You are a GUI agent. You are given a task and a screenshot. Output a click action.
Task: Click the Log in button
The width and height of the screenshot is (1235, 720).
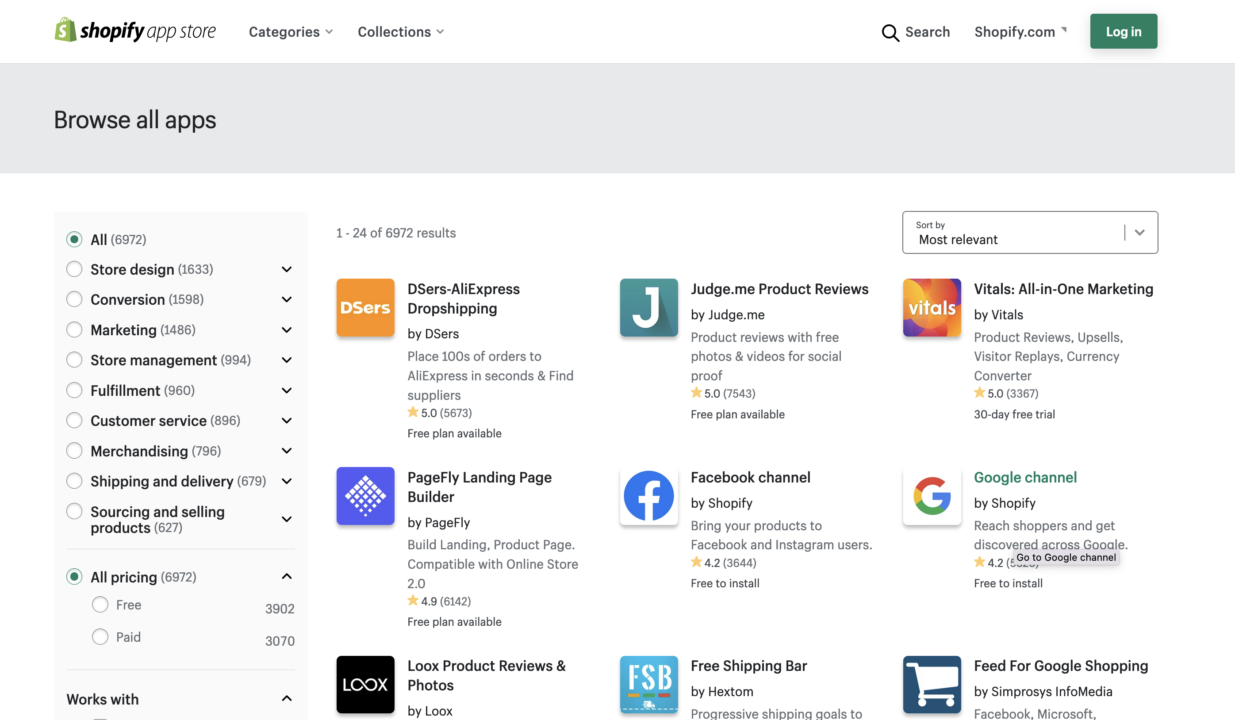(1124, 32)
